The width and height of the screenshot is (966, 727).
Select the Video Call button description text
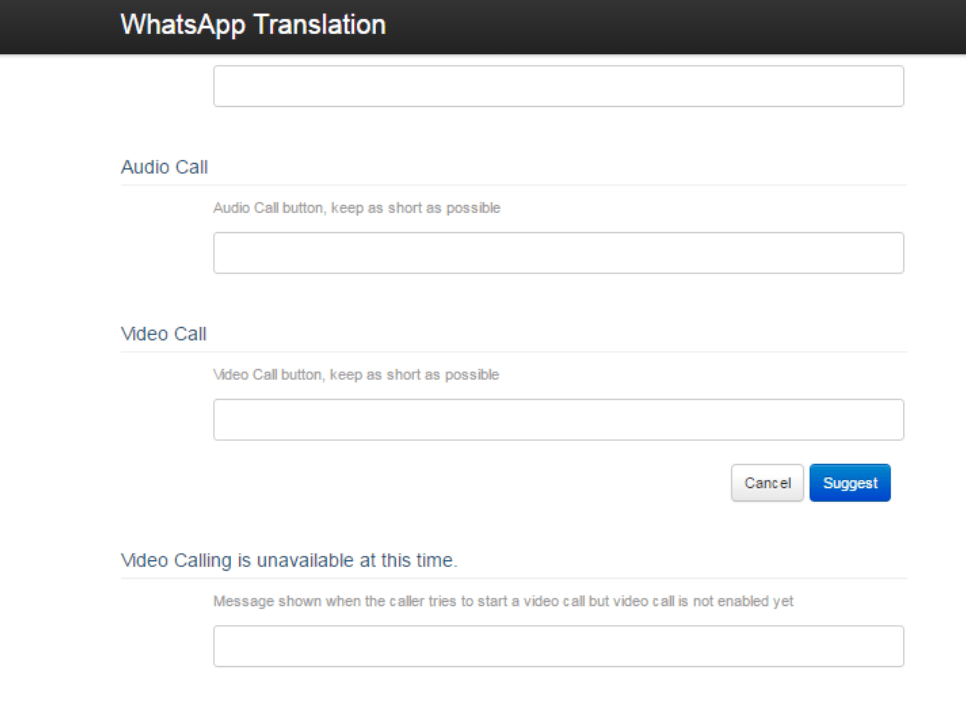[356, 374]
